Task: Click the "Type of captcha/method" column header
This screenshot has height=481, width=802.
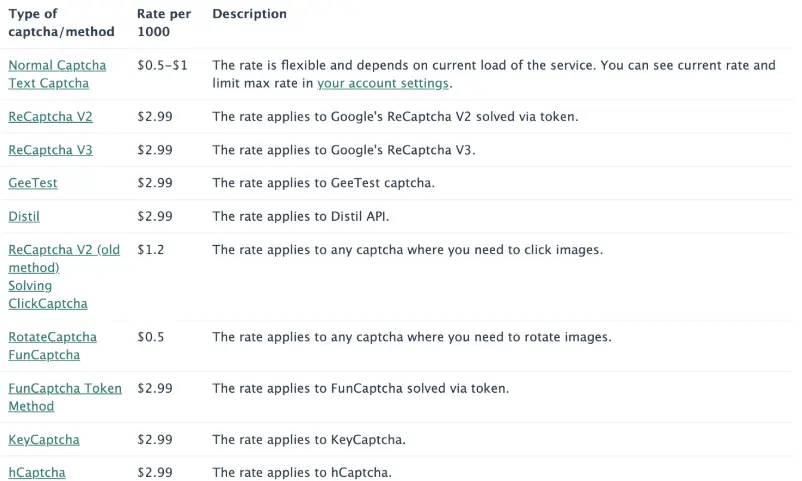Action: point(61,23)
